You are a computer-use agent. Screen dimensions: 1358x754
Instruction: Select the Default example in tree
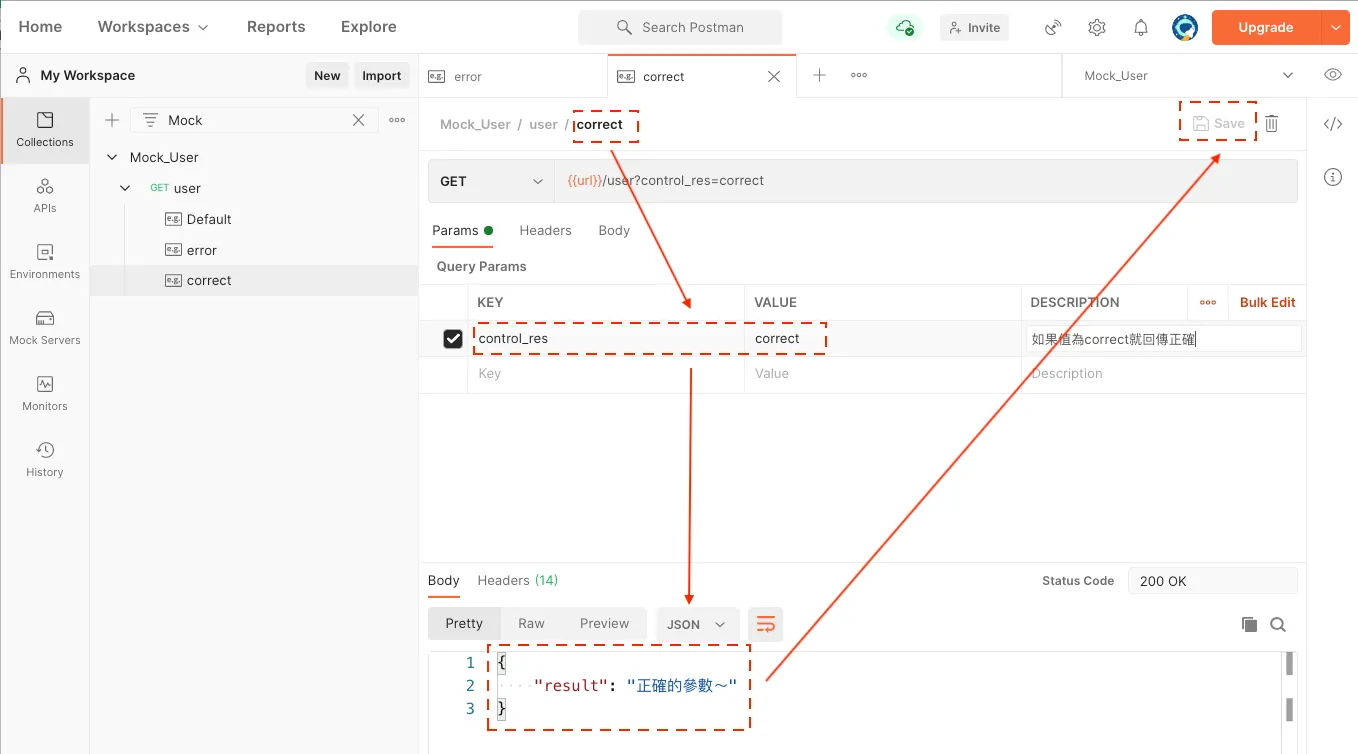209,219
